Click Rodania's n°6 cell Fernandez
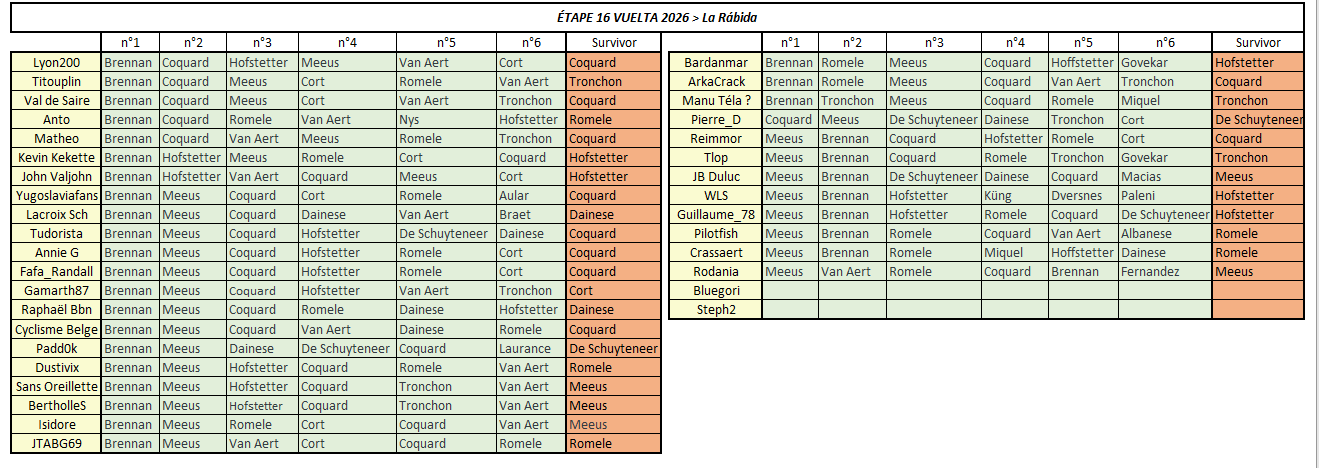1319x468 pixels. point(1165,272)
